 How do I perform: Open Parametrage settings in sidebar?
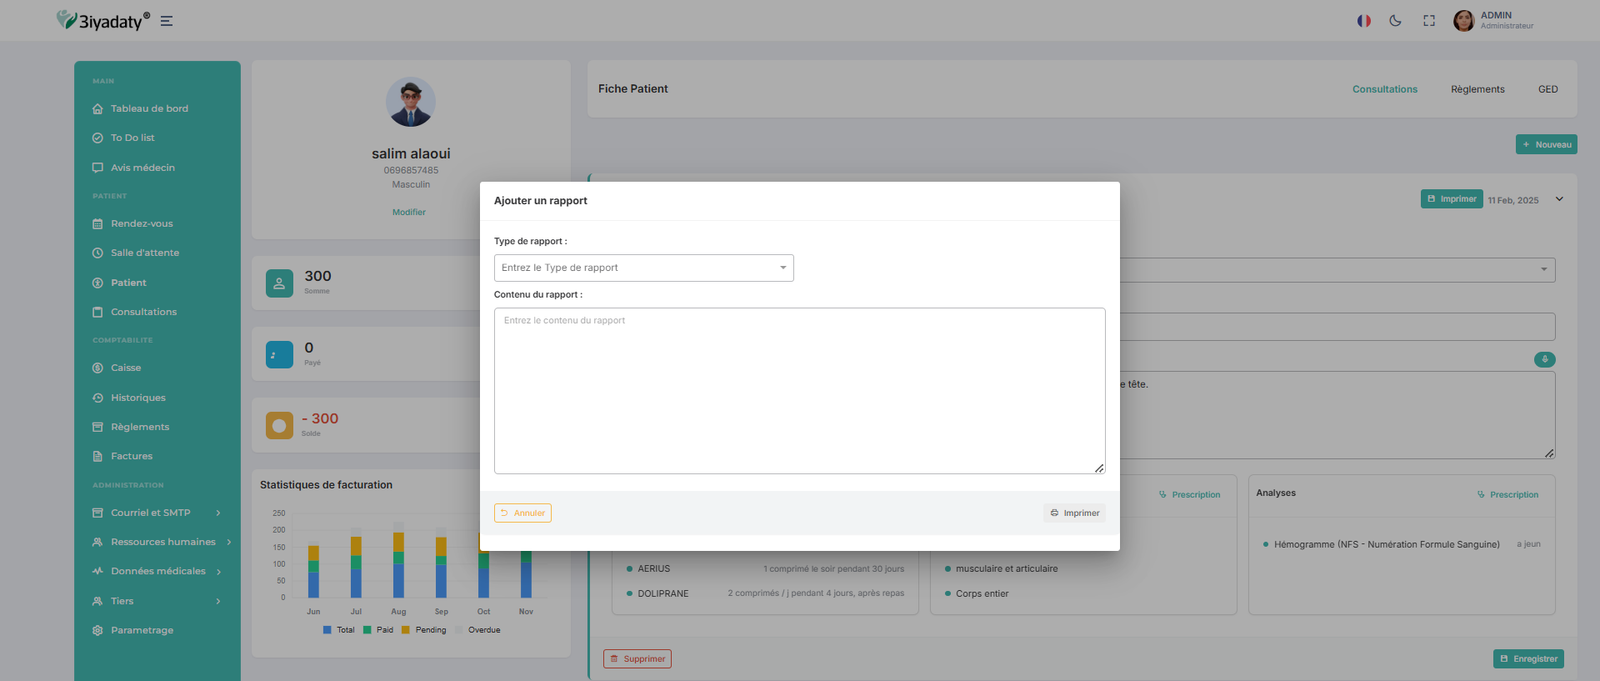point(141,631)
